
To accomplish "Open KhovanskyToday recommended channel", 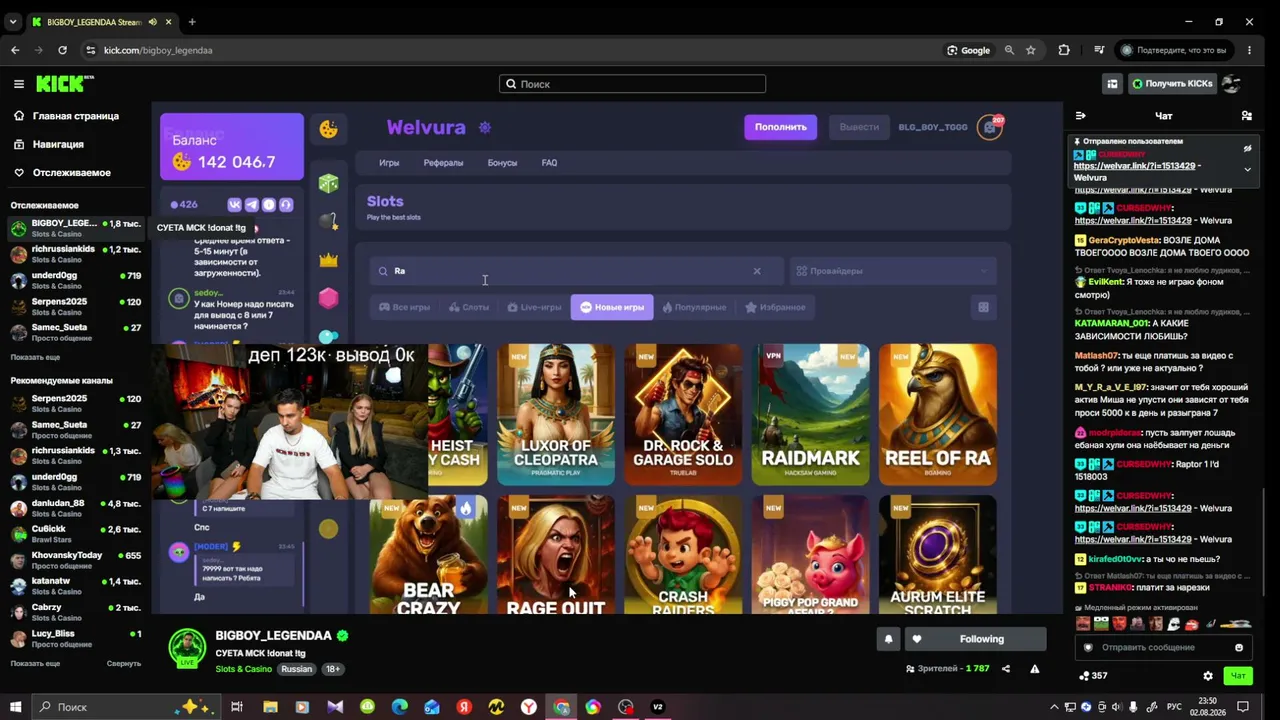I will pyautogui.click(x=76, y=560).
